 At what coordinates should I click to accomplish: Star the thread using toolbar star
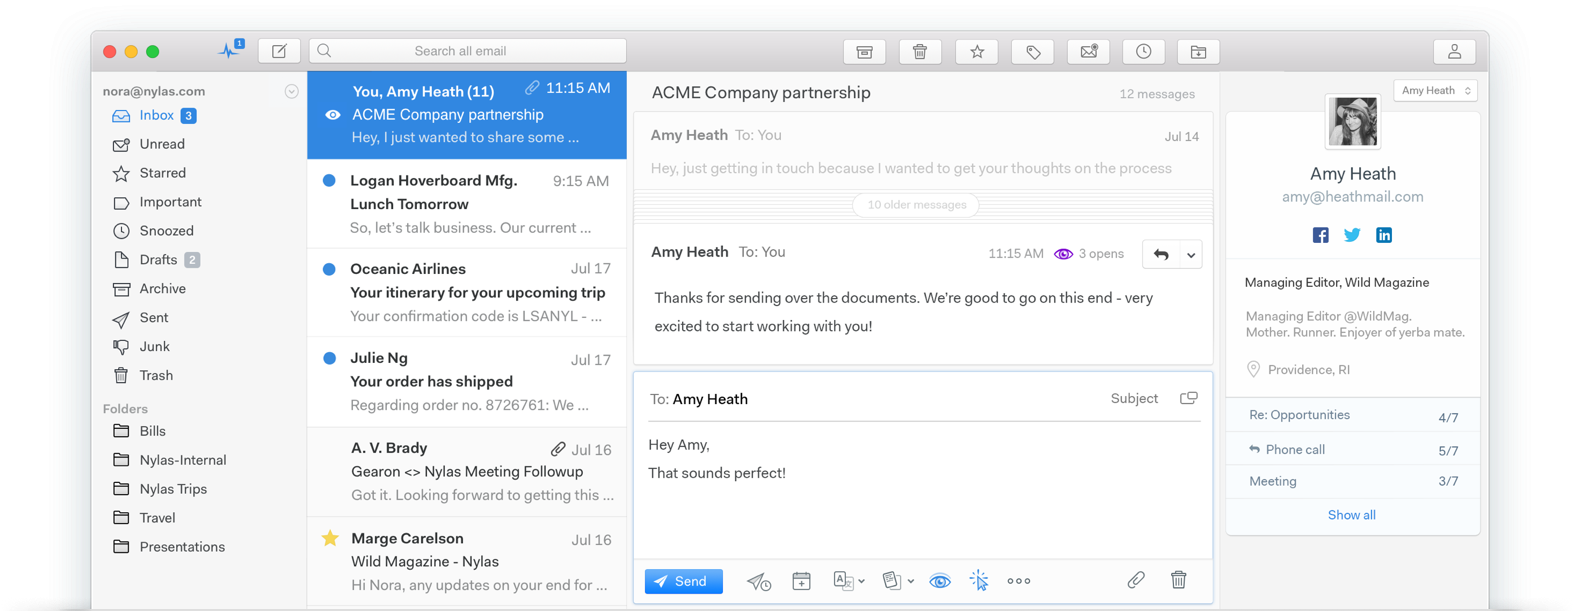pos(977,52)
